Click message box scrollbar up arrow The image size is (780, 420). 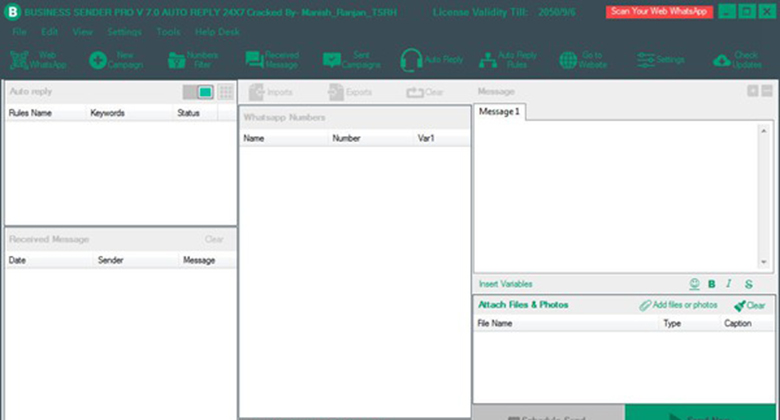pyautogui.click(x=764, y=131)
